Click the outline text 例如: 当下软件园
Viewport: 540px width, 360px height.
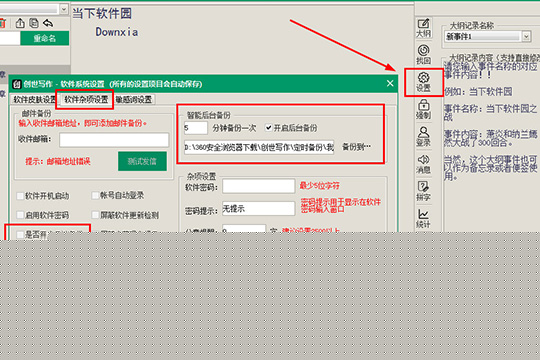(x=478, y=92)
